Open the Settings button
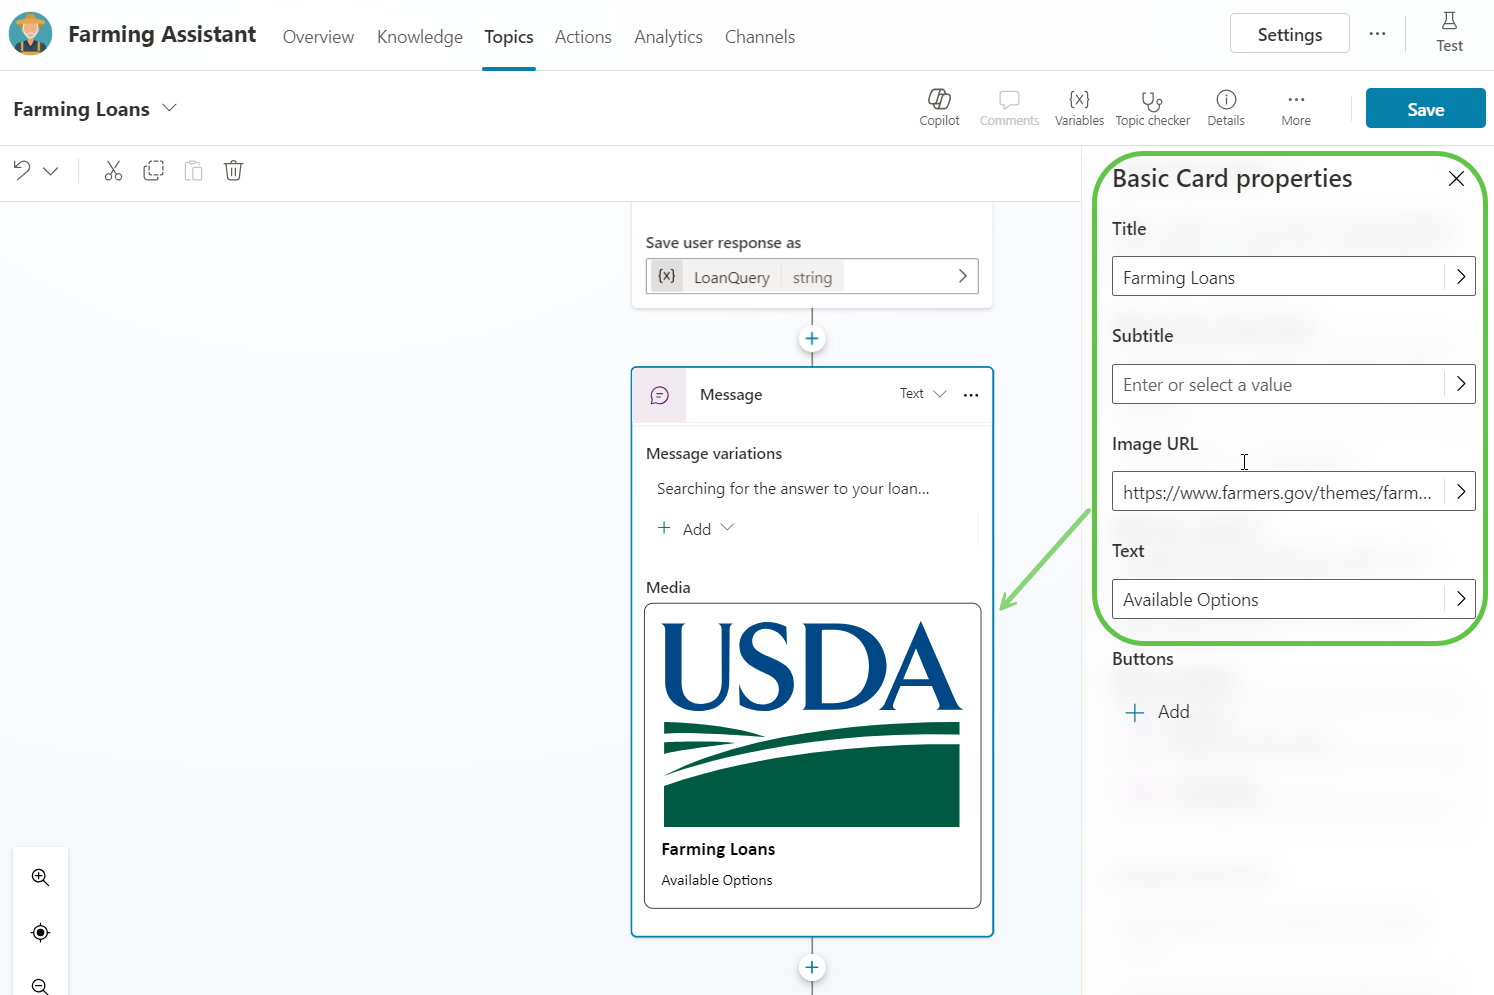Screen dimensions: 1494x995 [1289, 34]
